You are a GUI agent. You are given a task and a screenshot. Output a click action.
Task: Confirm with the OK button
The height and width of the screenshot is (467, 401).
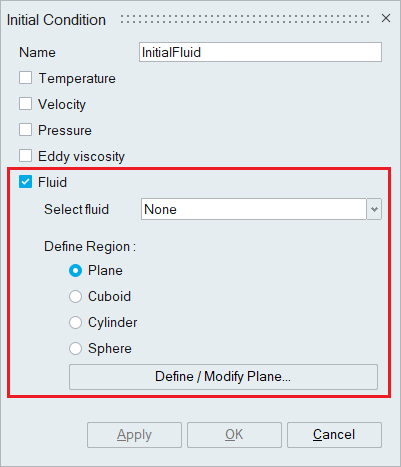coord(234,435)
